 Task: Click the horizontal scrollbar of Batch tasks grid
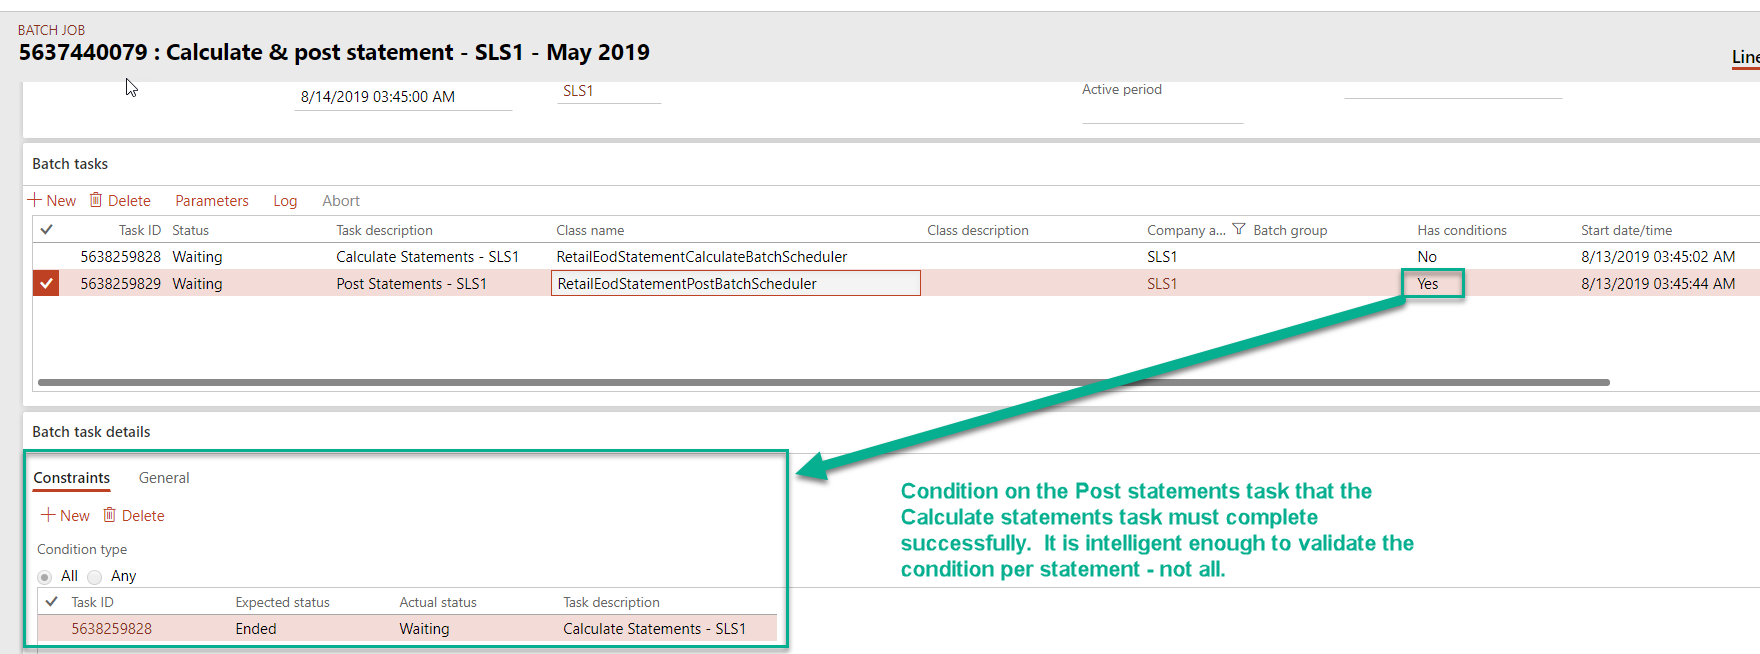[x=824, y=382]
